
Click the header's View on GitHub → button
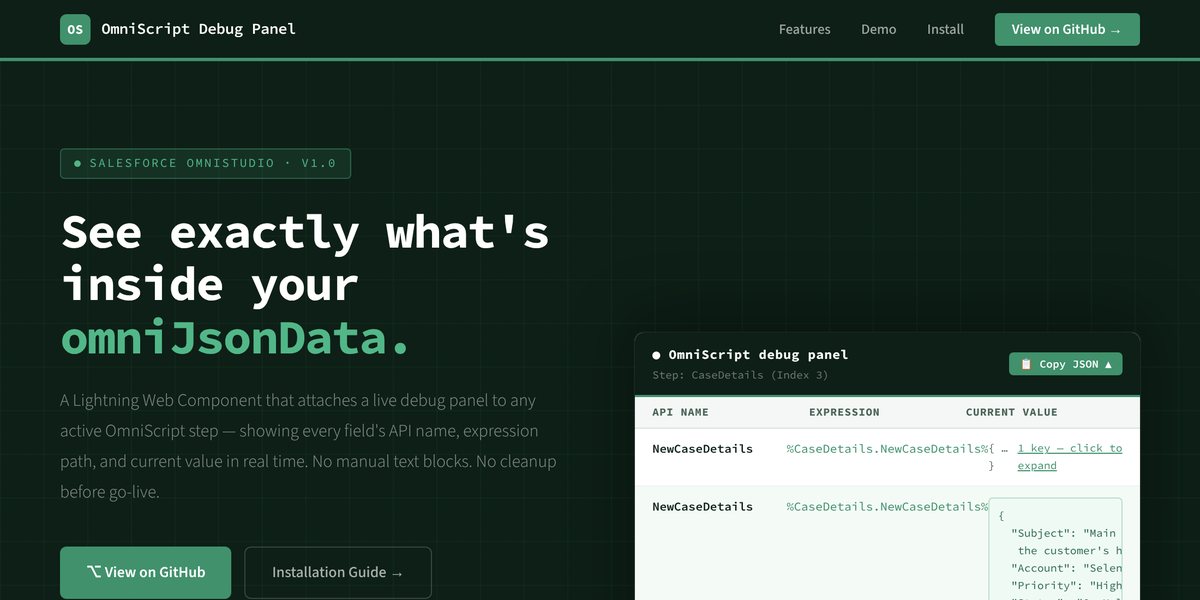click(x=1067, y=29)
